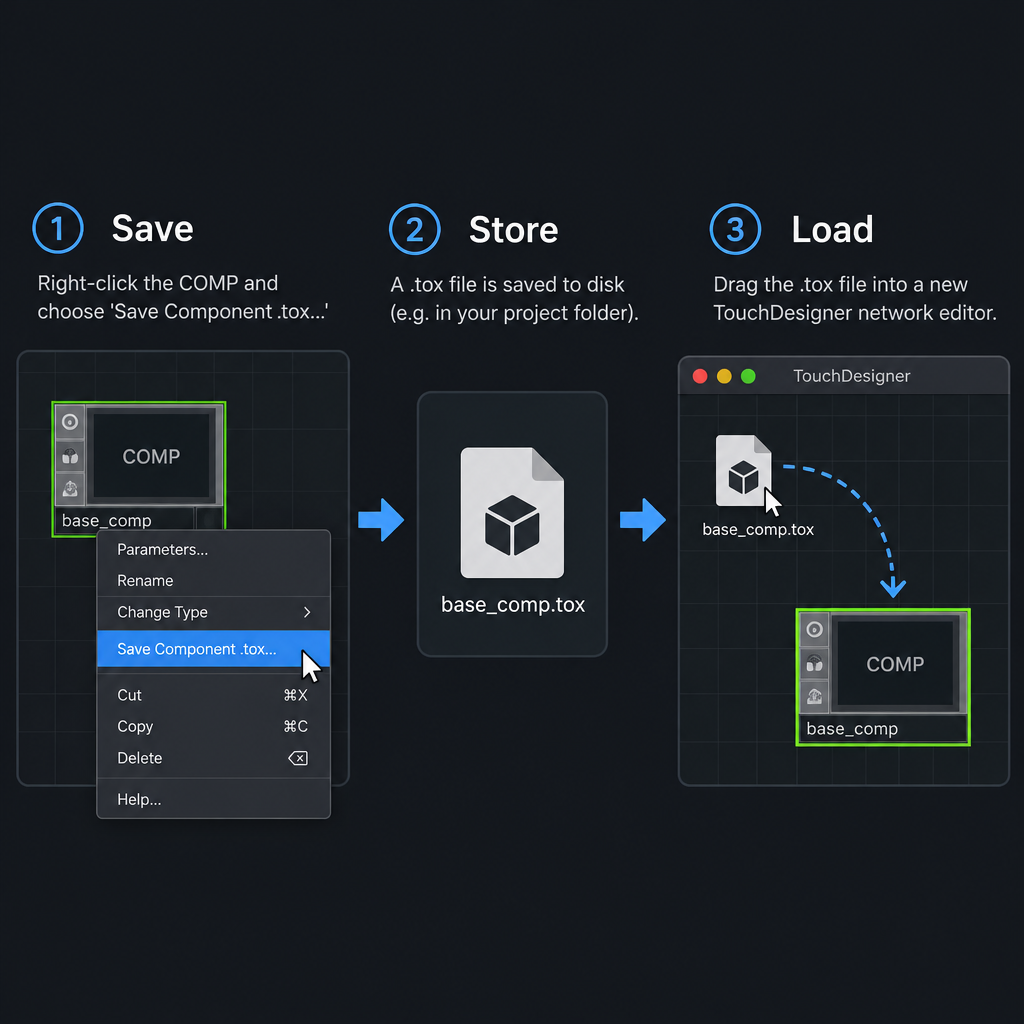The image size is (1024, 1024).
Task: Select the large .tox file icon in the Store card
Action: (512, 513)
